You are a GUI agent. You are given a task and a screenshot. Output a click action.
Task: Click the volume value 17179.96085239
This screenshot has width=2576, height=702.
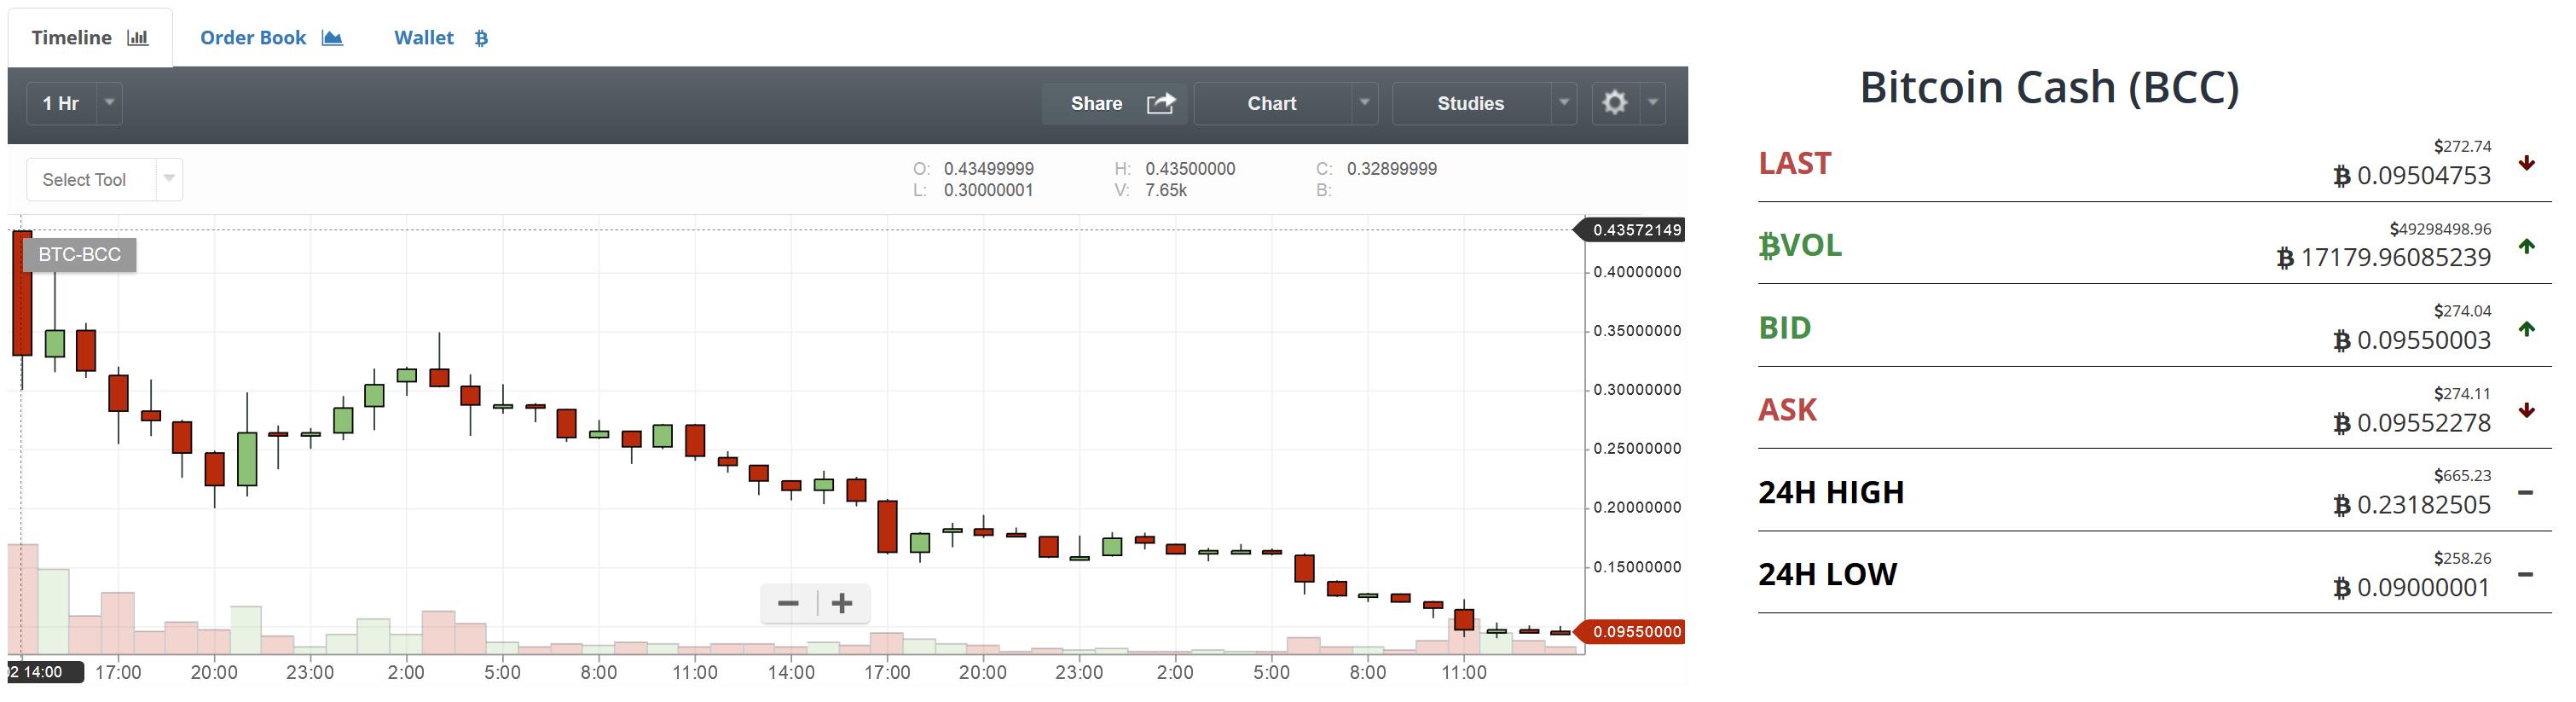click(x=2396, y=258)
